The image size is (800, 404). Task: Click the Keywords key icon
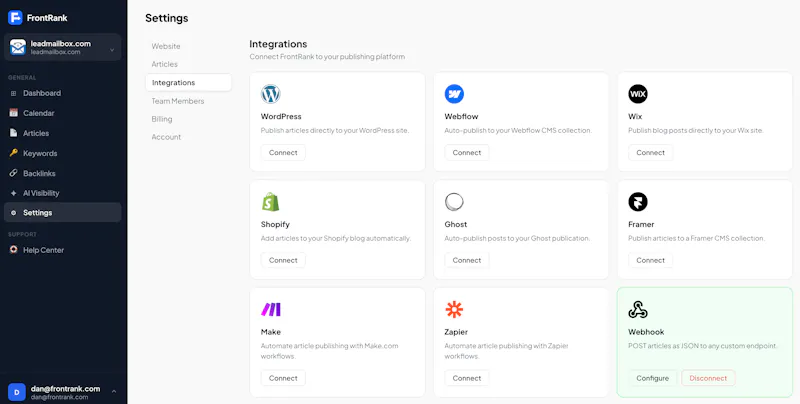pos(13,153)
